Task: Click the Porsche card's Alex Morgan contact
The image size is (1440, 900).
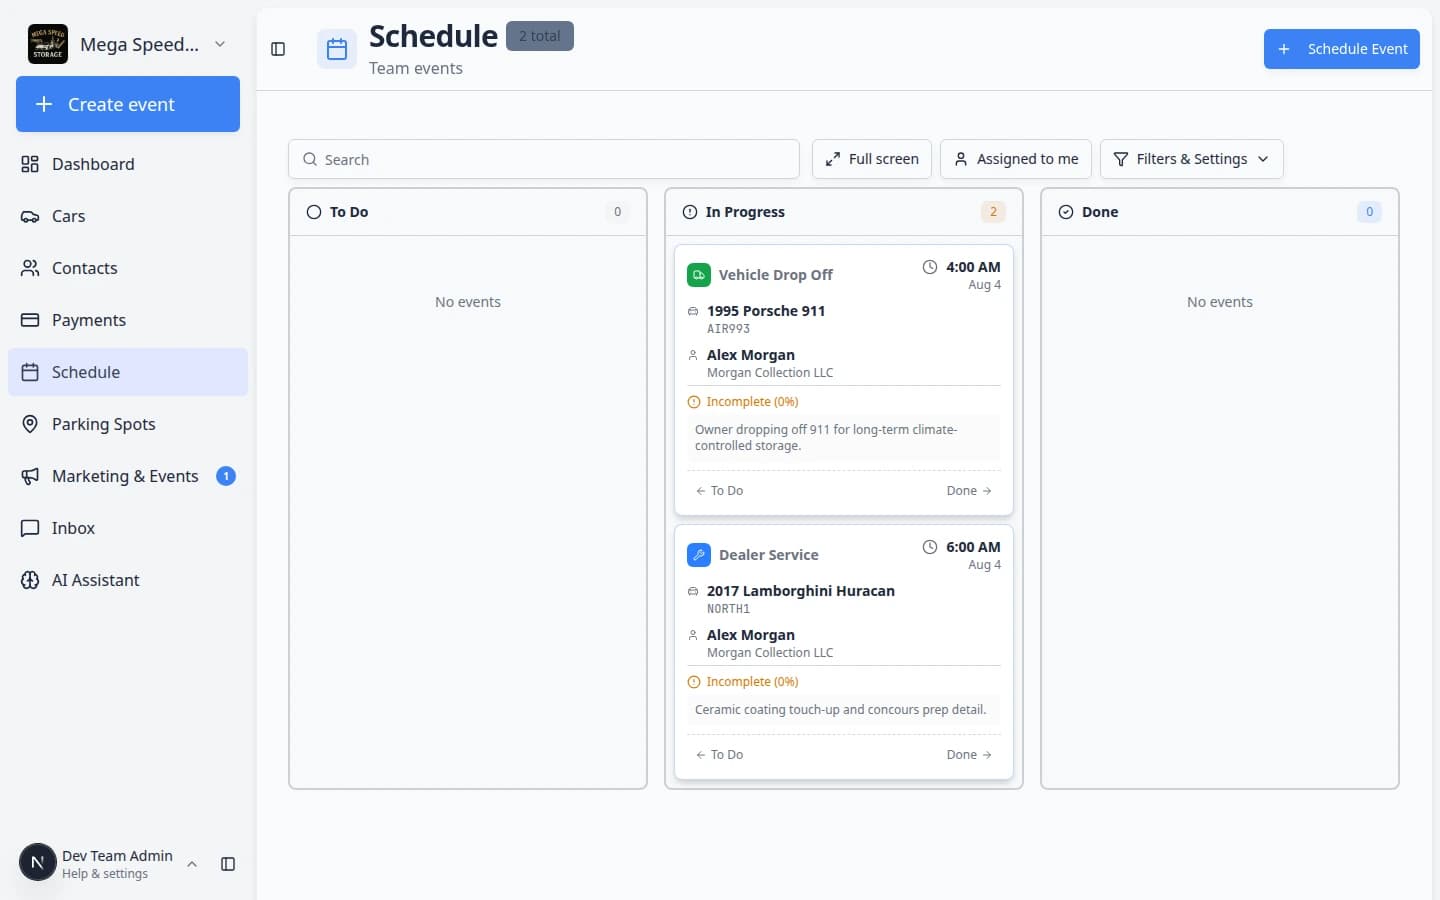Action: pos(751,355)
